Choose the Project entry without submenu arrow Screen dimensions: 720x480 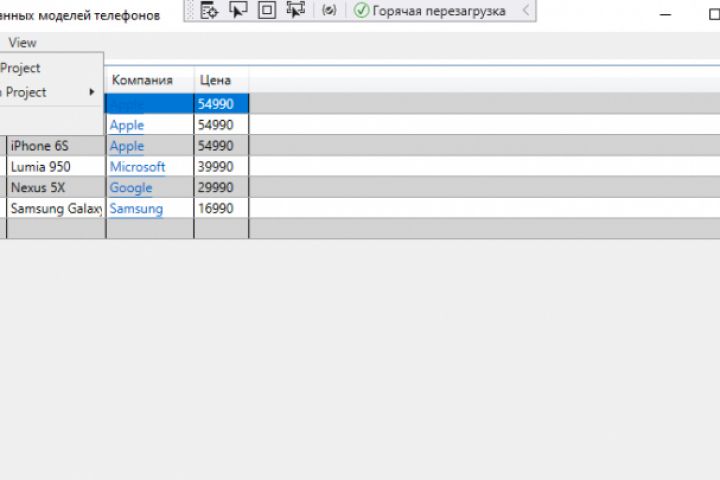coord(20,68)
